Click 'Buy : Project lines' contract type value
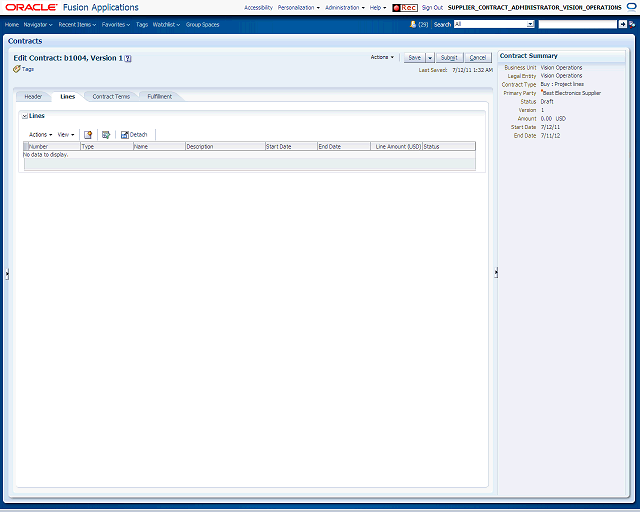Viewport: 640px width, 512px height. (562, 84)
